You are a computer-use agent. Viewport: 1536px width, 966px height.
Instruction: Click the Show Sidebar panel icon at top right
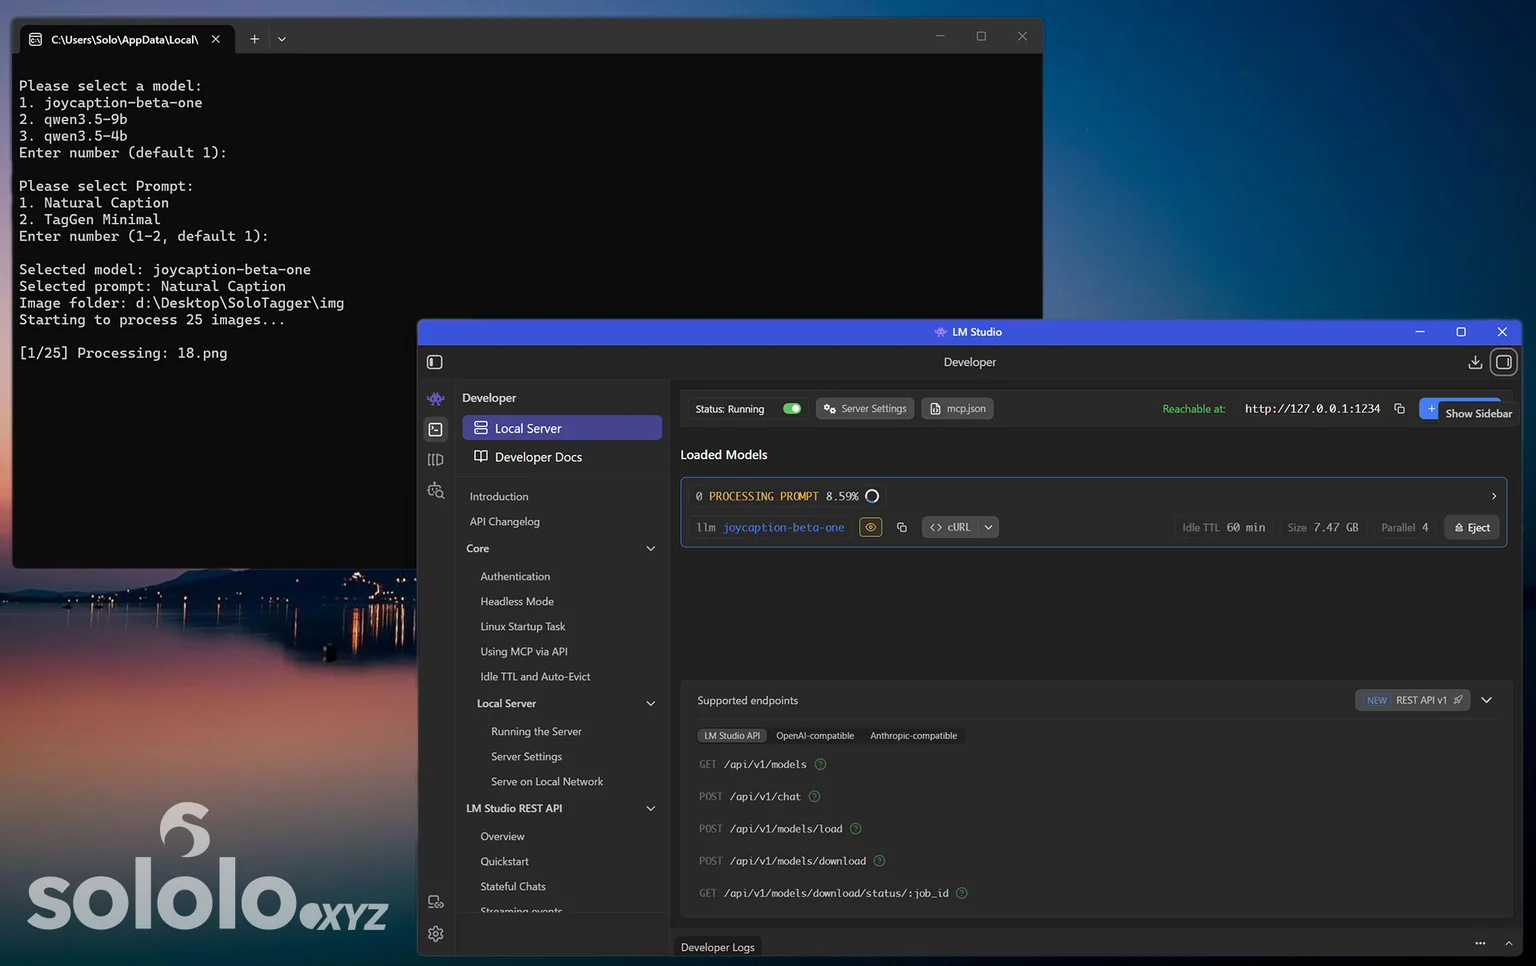click(x=1503, y=362)
